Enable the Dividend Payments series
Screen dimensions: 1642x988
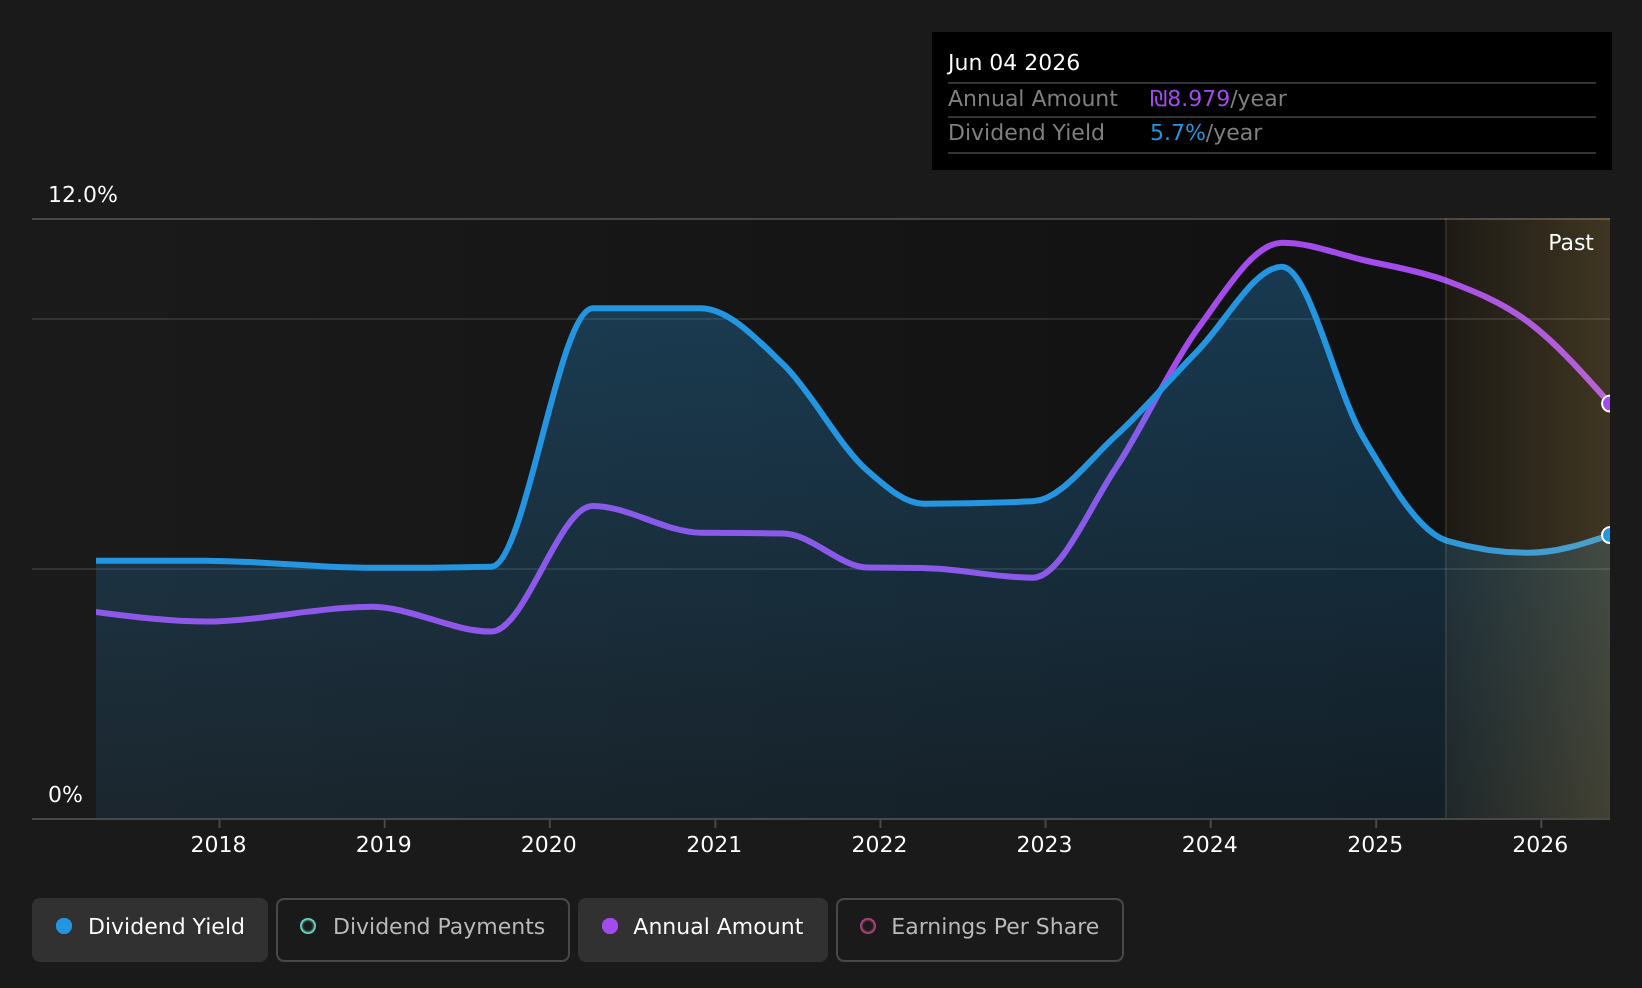tap(423, 929)
